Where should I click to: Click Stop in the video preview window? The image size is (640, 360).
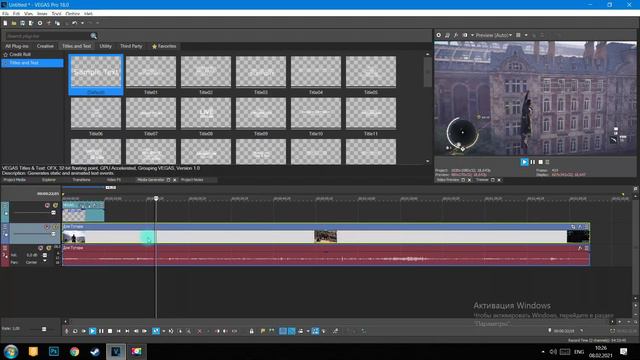point(541,162)
